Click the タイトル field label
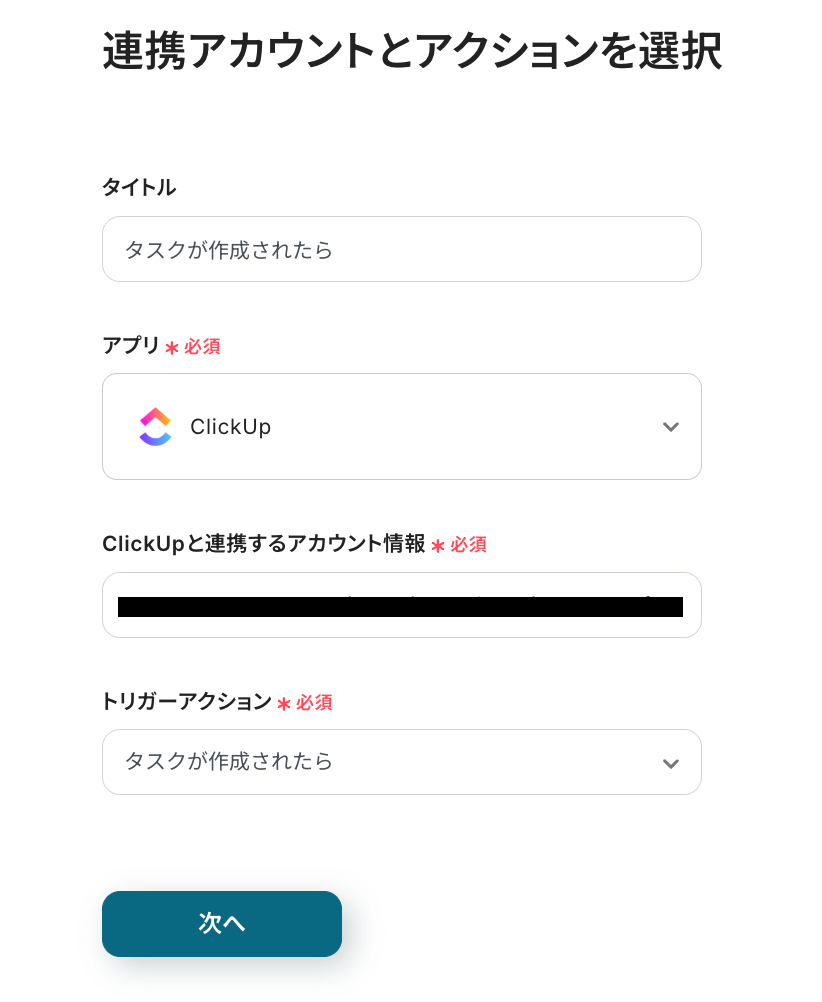Viewport: 822px width, 1002px height. 138,187
